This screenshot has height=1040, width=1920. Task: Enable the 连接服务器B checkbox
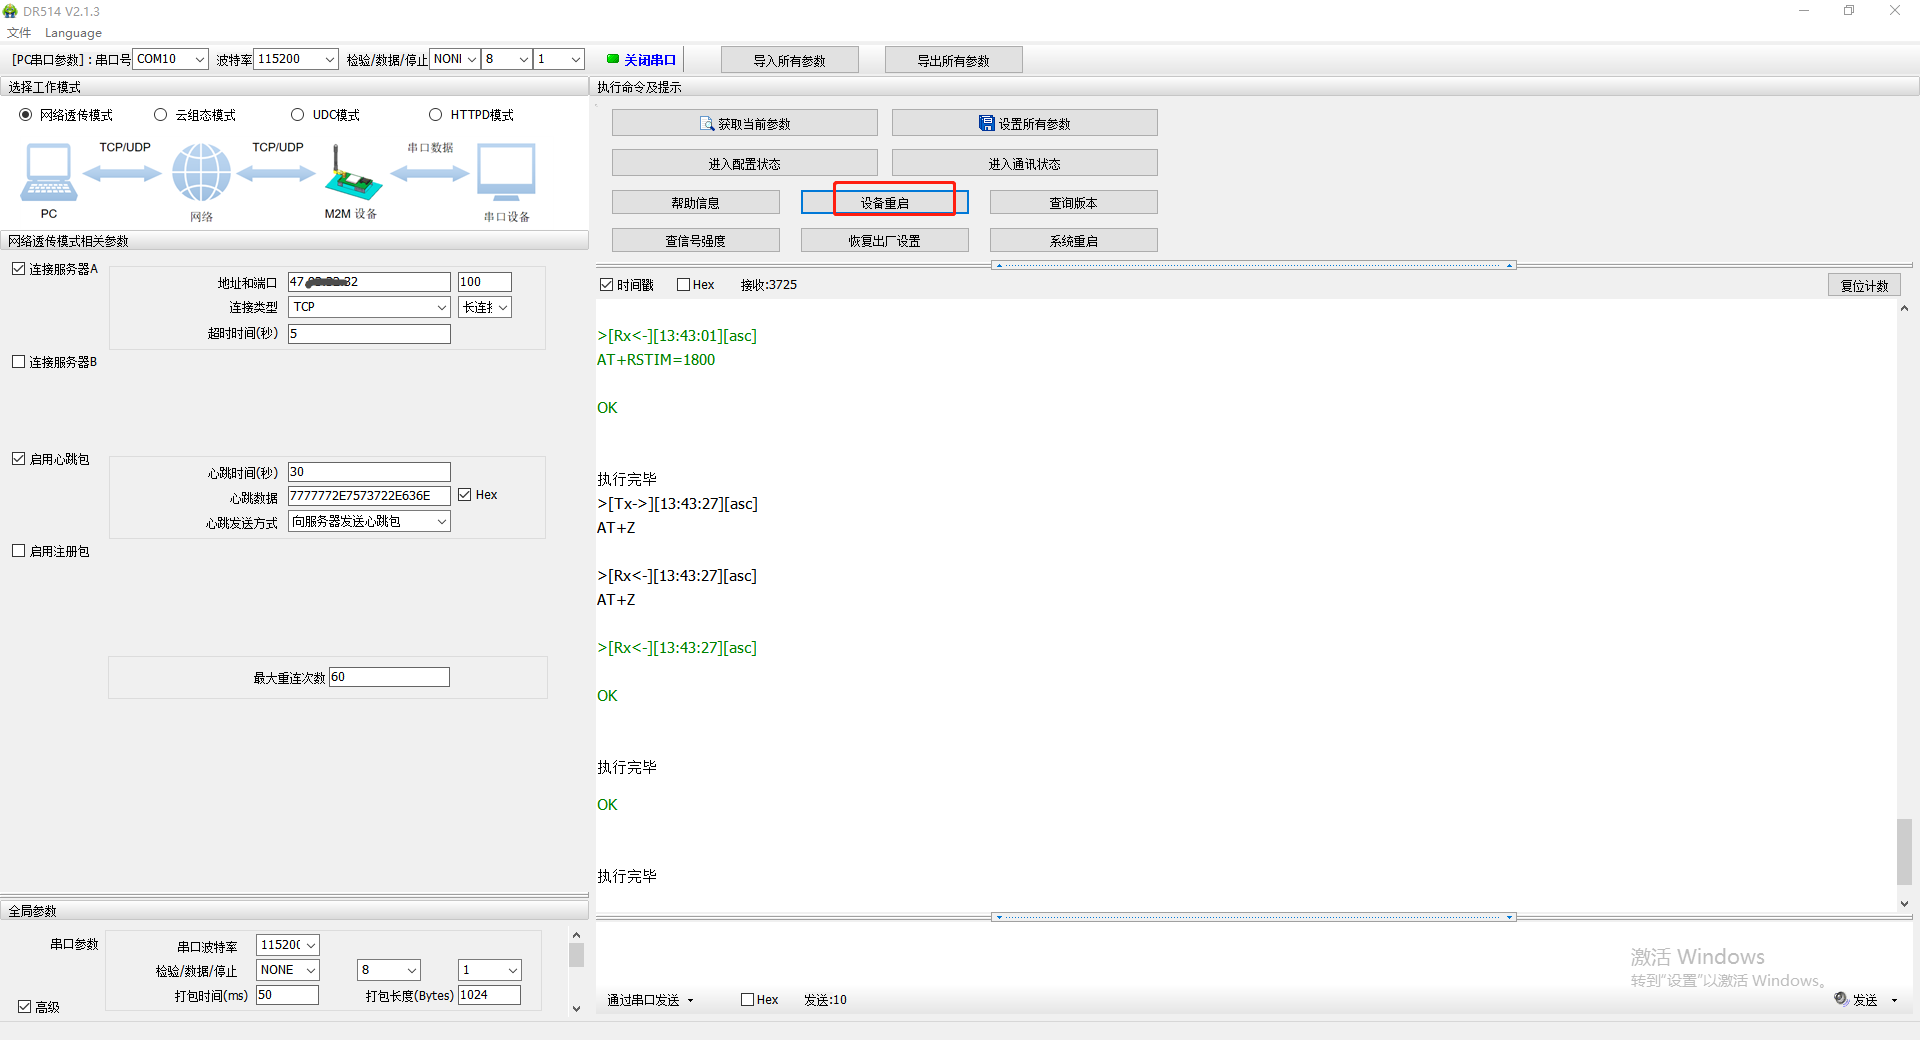[18, 362]
